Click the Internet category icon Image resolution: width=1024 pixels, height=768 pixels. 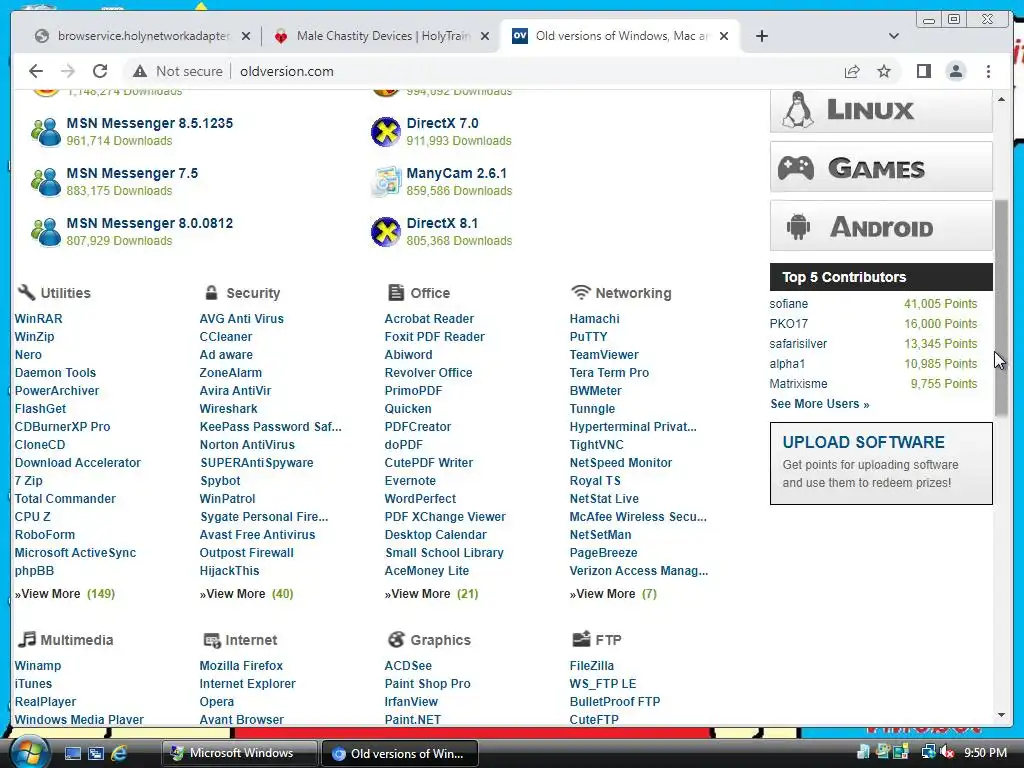click(x=212, y=640)
